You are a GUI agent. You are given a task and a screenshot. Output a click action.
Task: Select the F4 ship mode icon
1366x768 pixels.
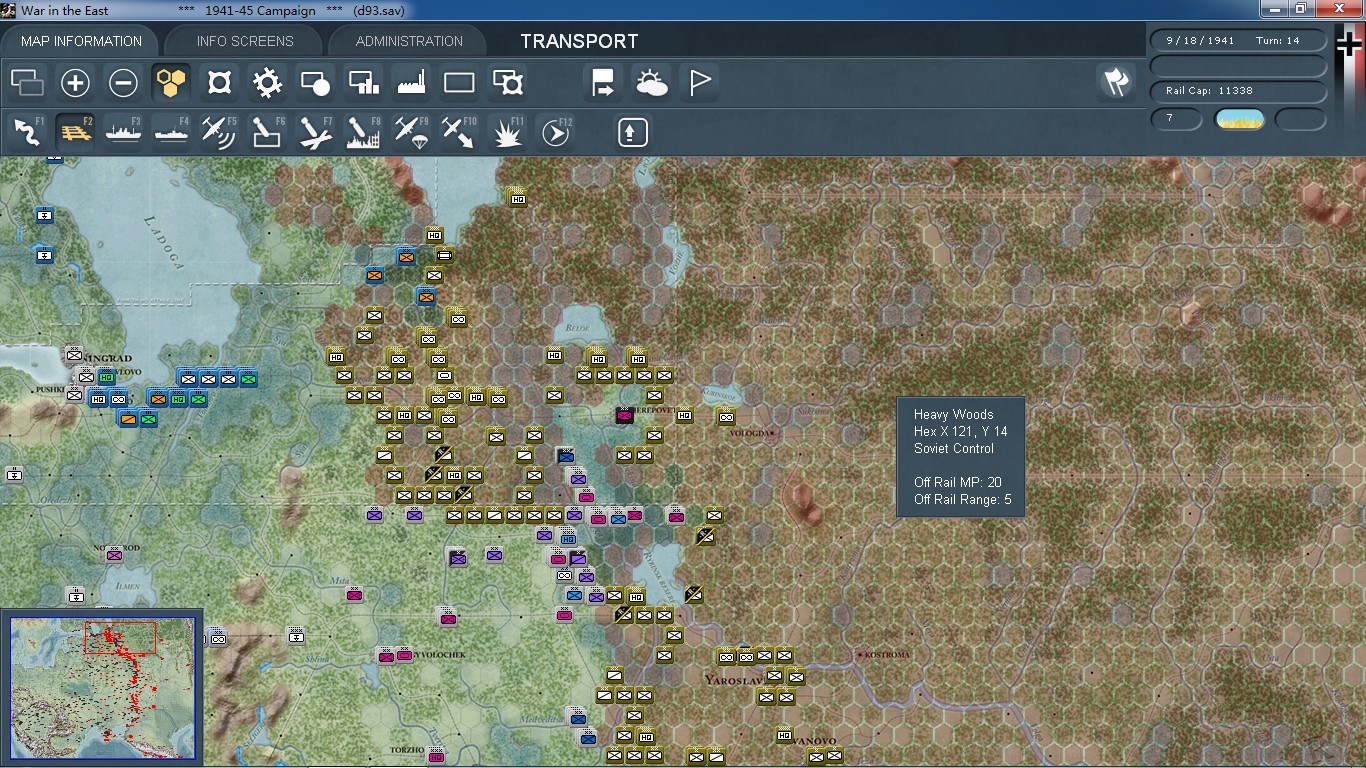[171, 132]
